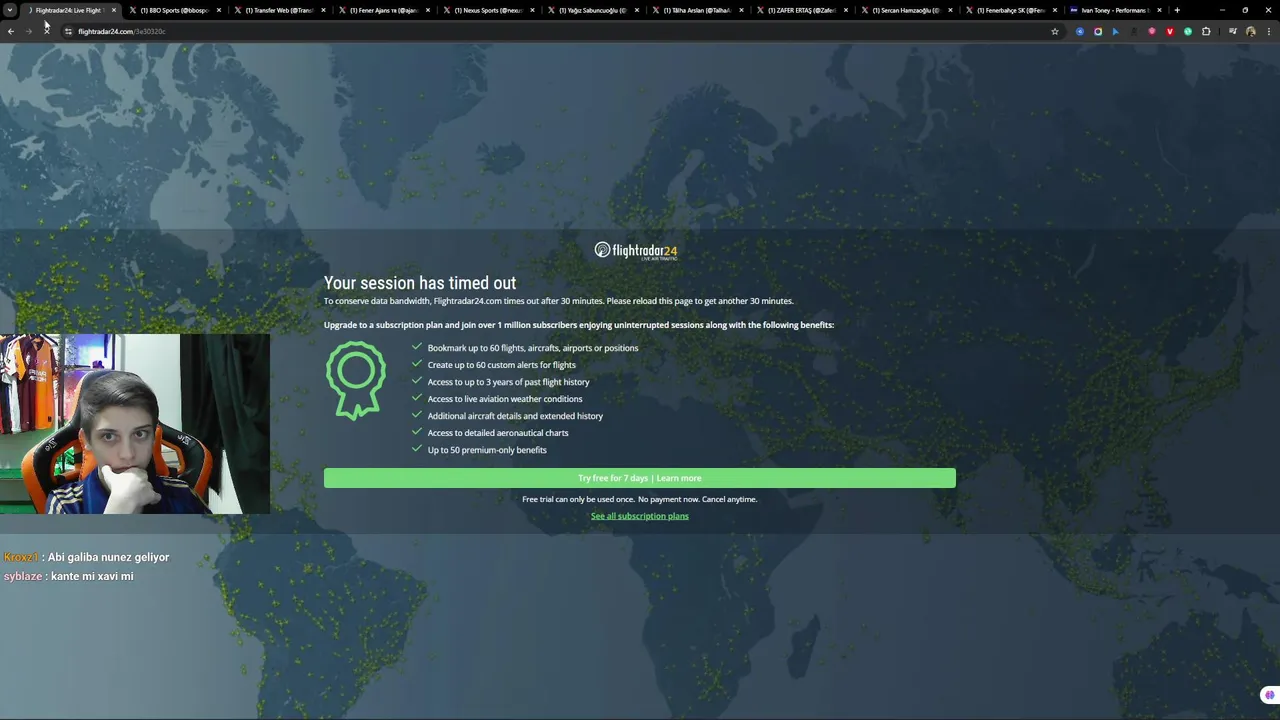Open the red V extension icon
Image resolution: width=1280 pixels, height=720 pixels.
tap(1170, 31)
